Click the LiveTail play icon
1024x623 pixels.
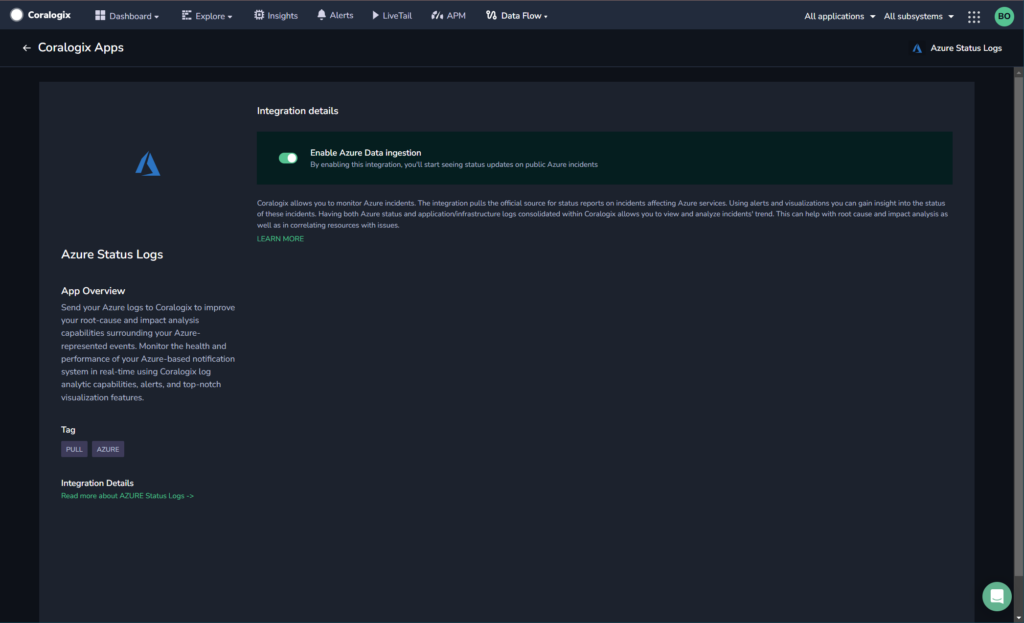point(376,15)
